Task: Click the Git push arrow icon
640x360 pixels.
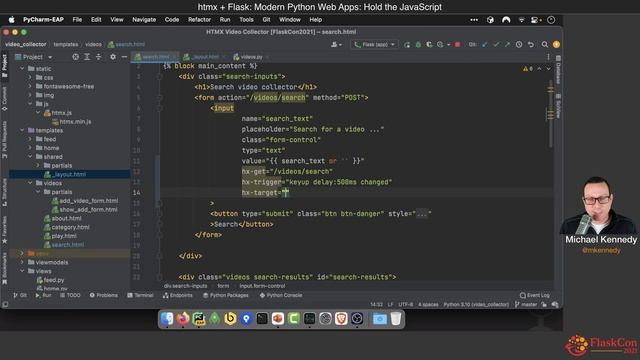Action: point(507,44)
